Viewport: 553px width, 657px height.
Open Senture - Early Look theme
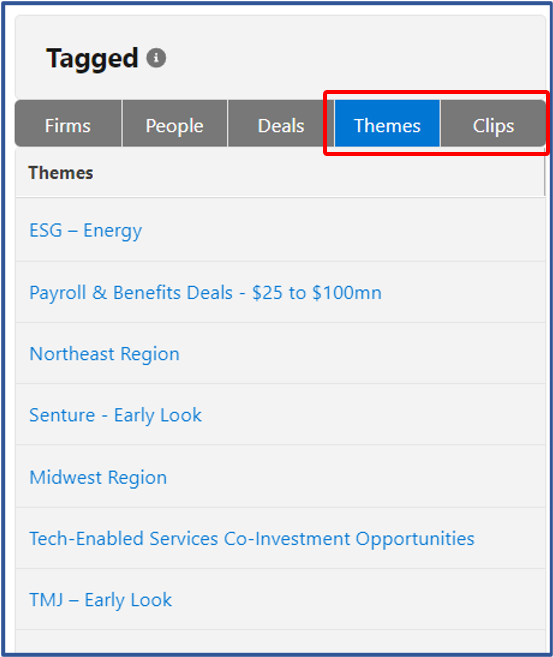click(x=115, y=416)
